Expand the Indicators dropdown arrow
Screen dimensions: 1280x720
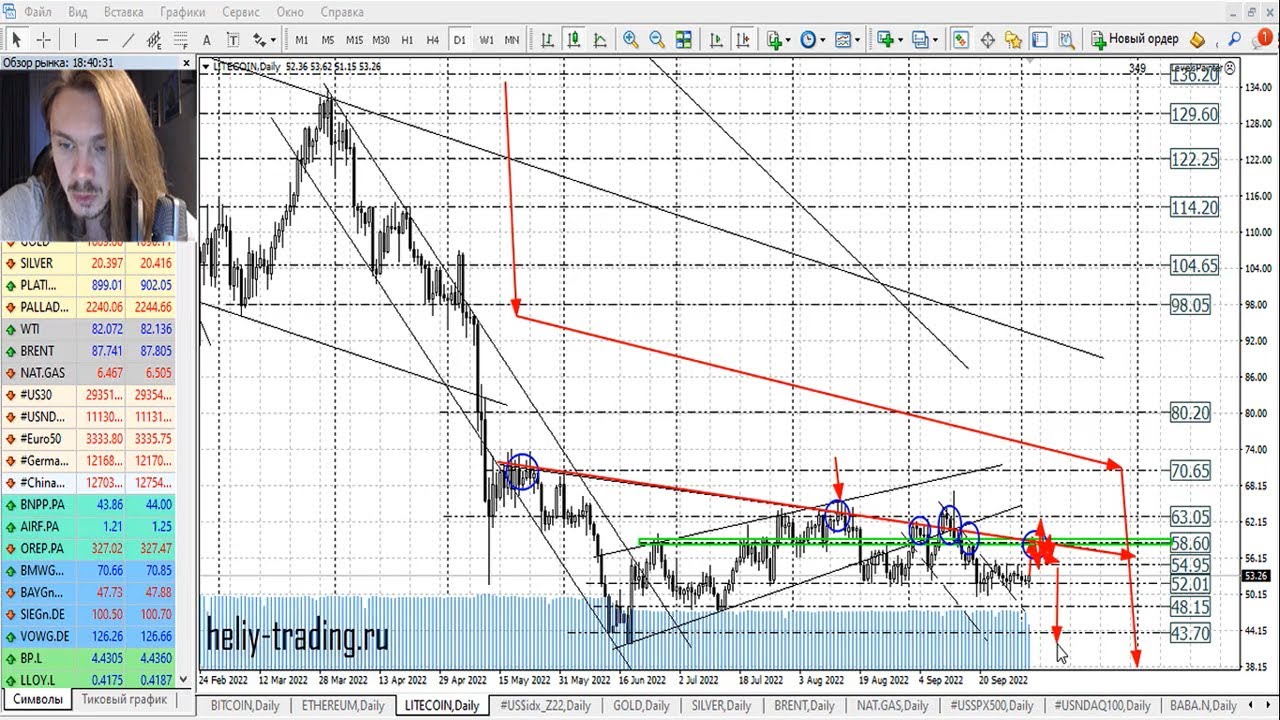click(788, 40)
